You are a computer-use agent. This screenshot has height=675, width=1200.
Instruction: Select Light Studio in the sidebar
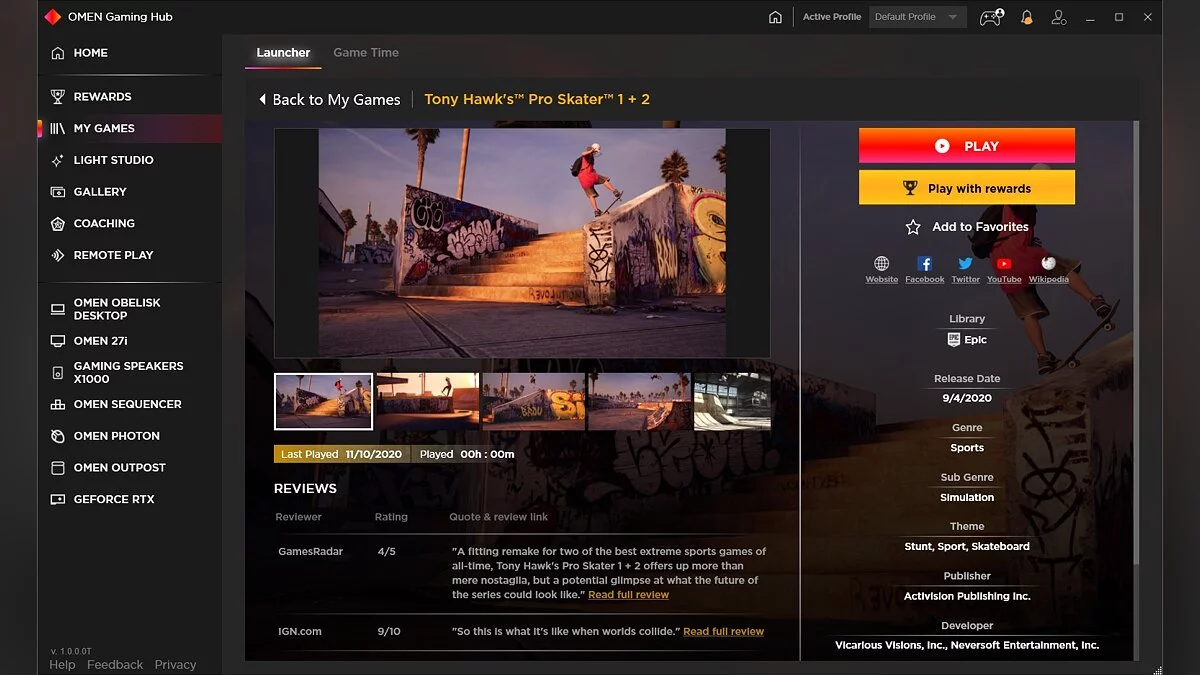[113, 160]
